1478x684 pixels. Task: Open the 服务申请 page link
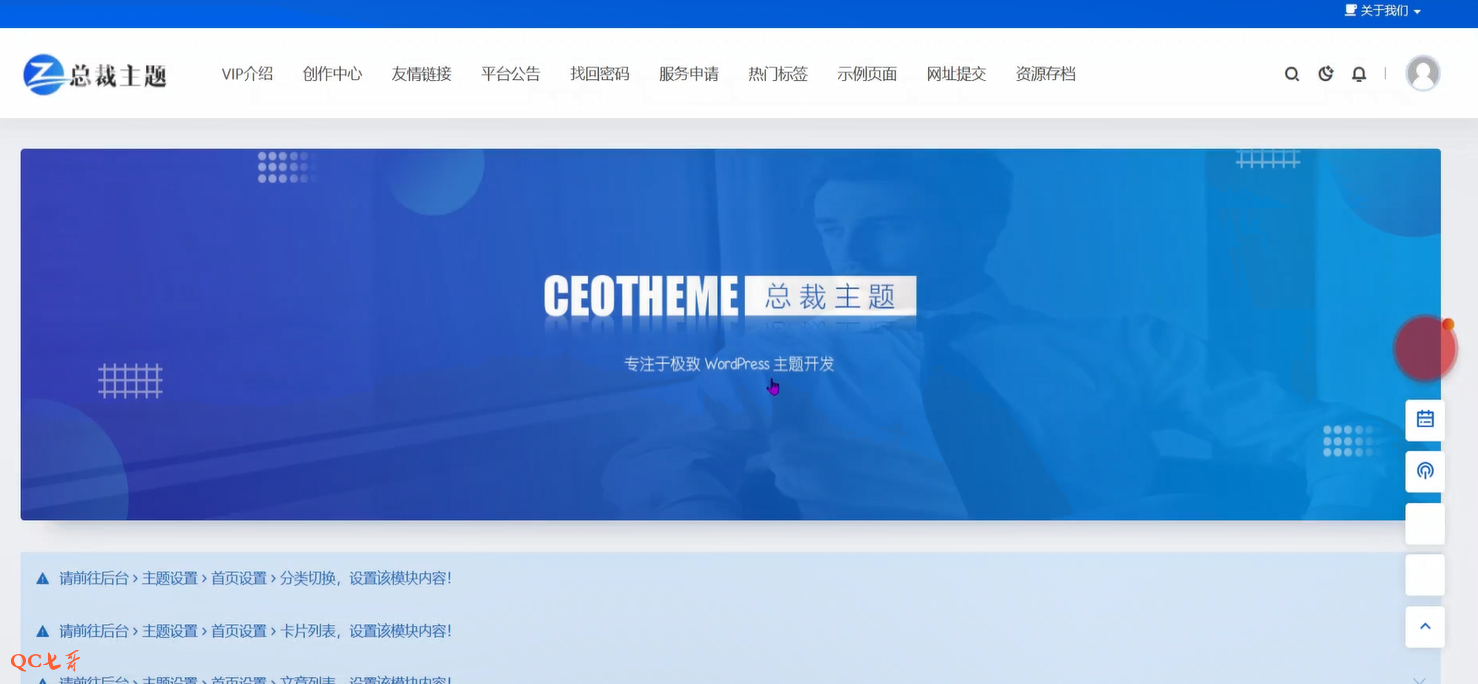click(x=688, y=74)
